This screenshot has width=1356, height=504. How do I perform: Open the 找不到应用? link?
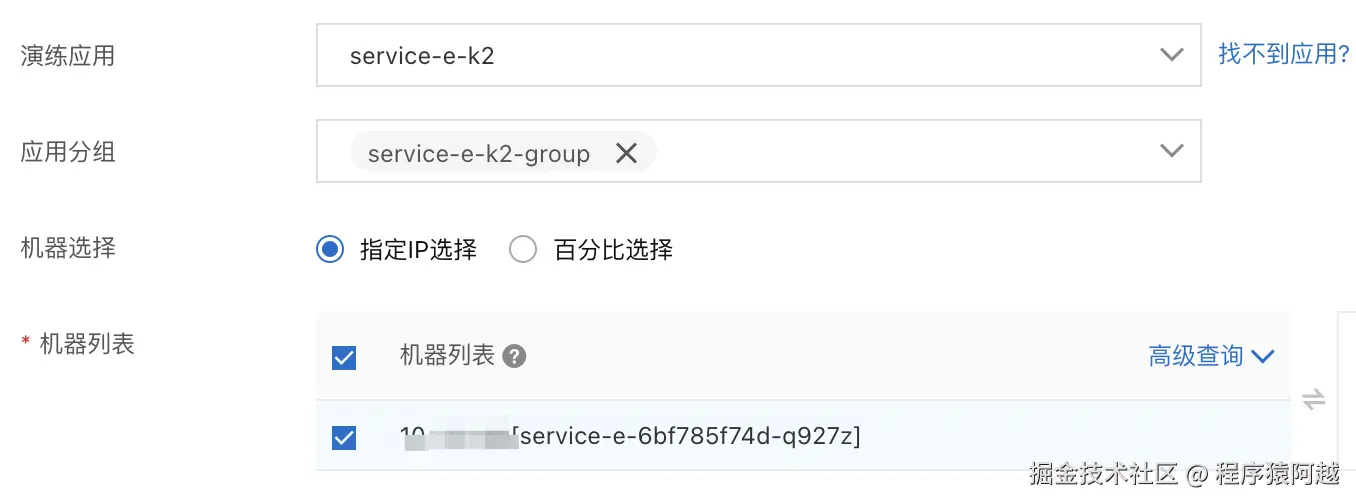coord(1284,54)
